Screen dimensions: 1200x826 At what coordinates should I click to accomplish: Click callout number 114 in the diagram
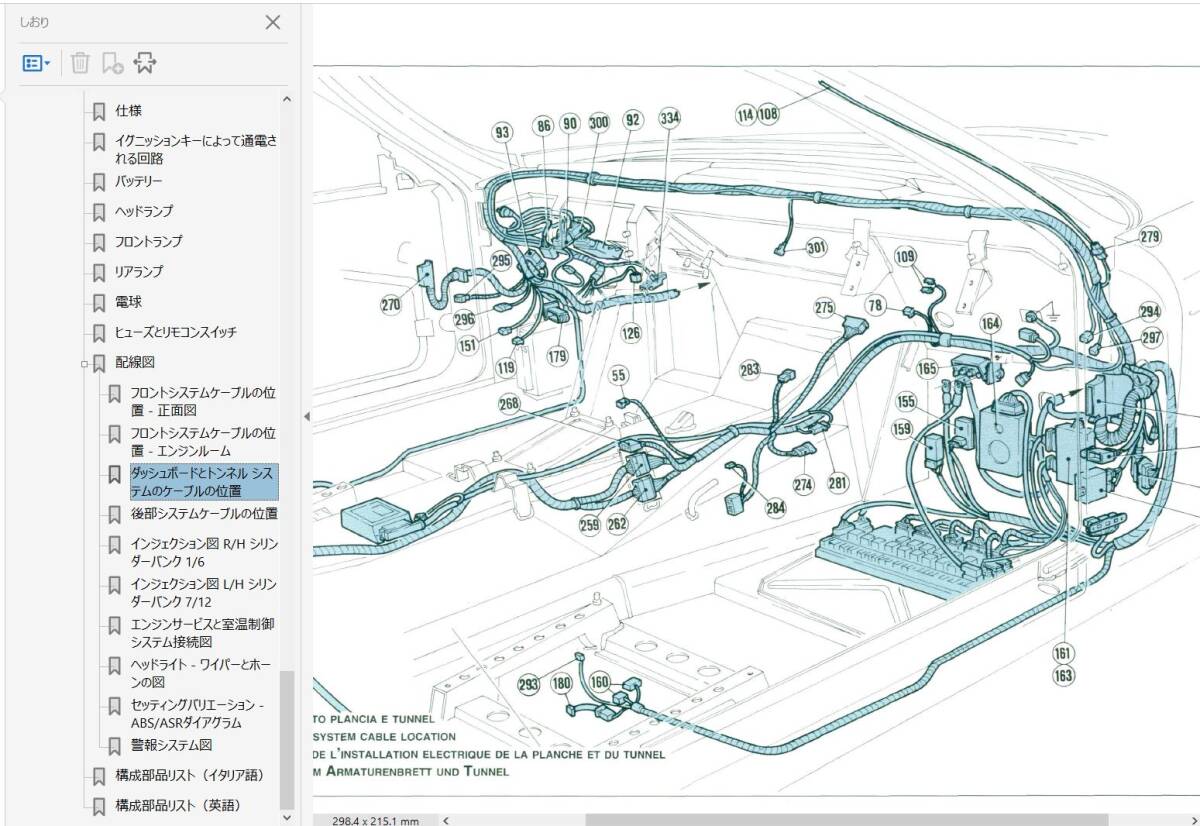click(x=746, y=114)
